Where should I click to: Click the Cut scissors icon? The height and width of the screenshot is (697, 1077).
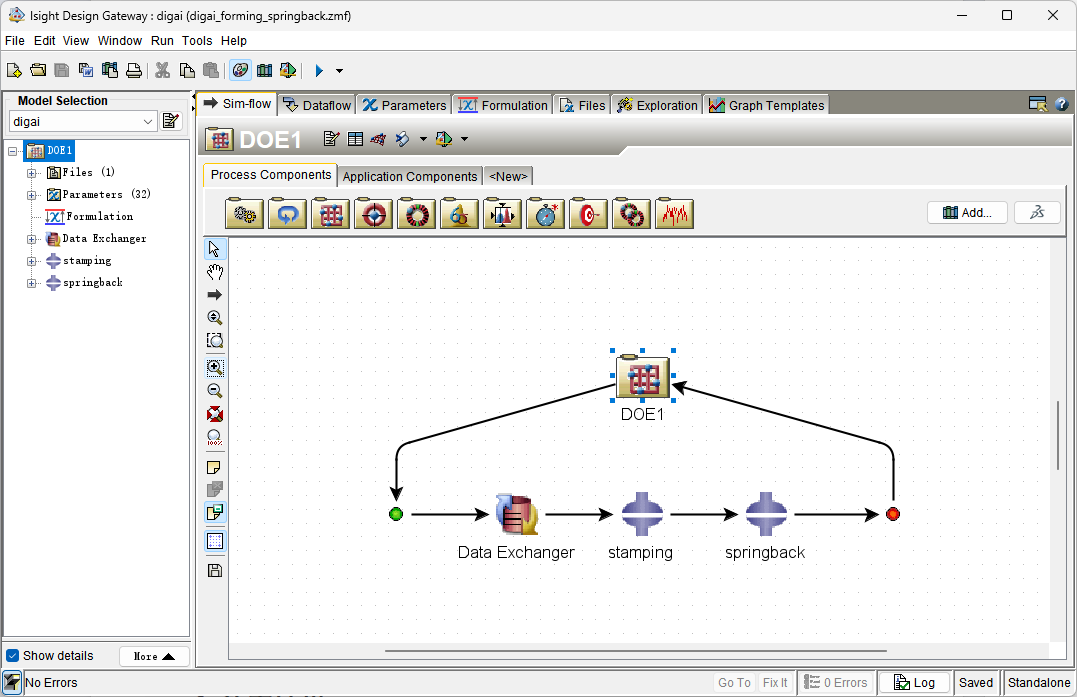pos(163,70)
